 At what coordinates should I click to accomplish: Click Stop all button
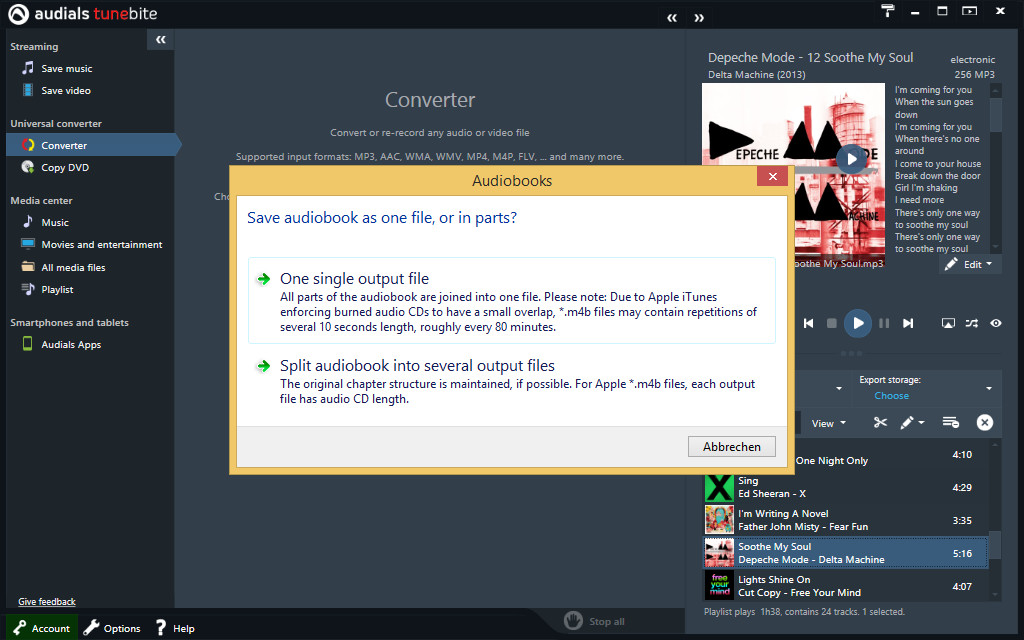594,621
